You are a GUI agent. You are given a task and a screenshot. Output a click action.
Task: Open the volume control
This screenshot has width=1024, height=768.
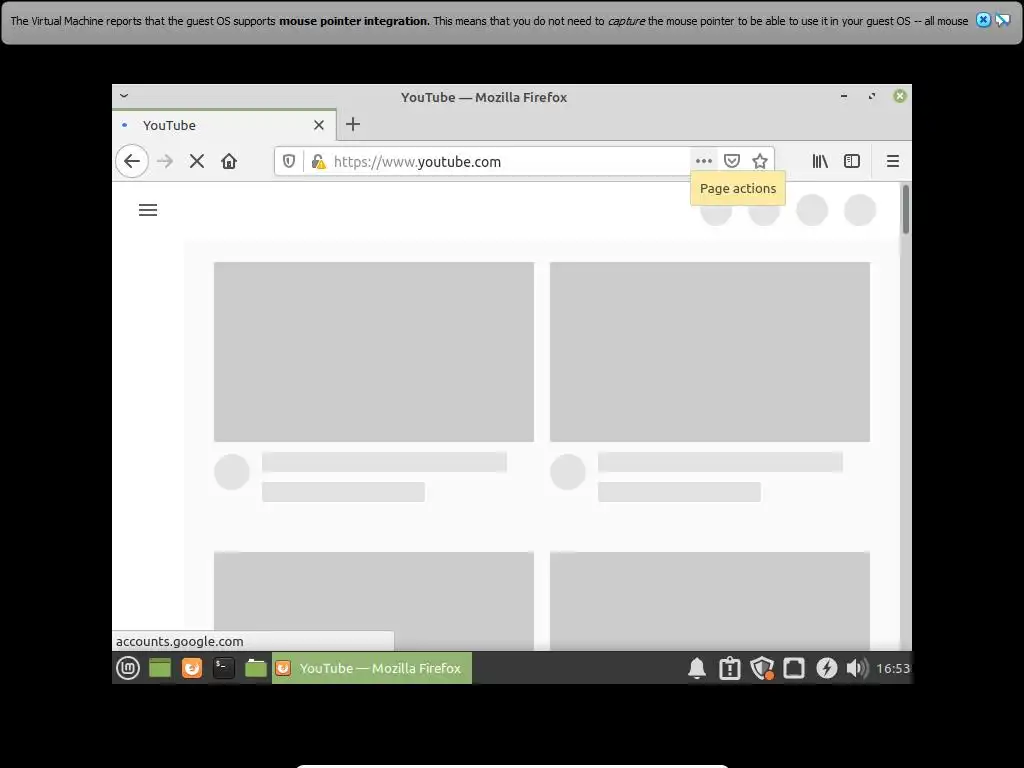(x=857, y=668)
